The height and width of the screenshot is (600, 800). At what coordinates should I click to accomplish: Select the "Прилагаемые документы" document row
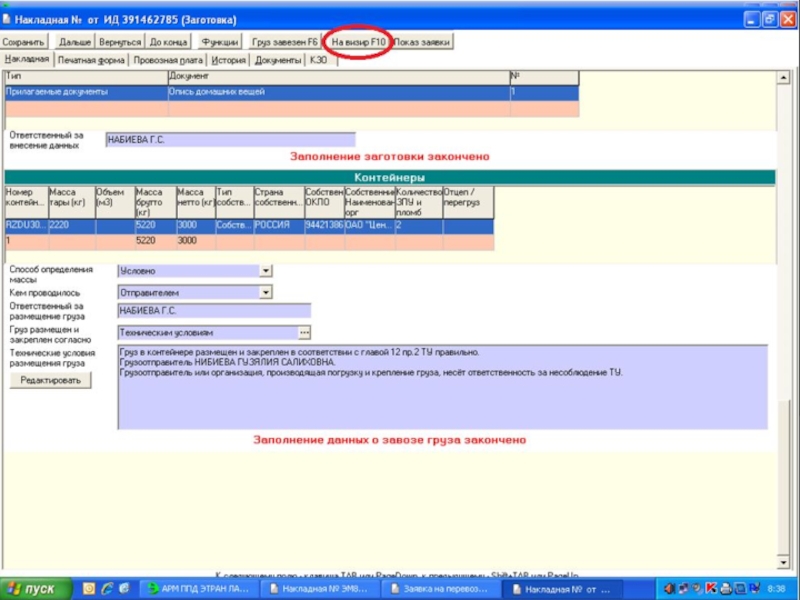pyautogui.click(x=85, y=92)
